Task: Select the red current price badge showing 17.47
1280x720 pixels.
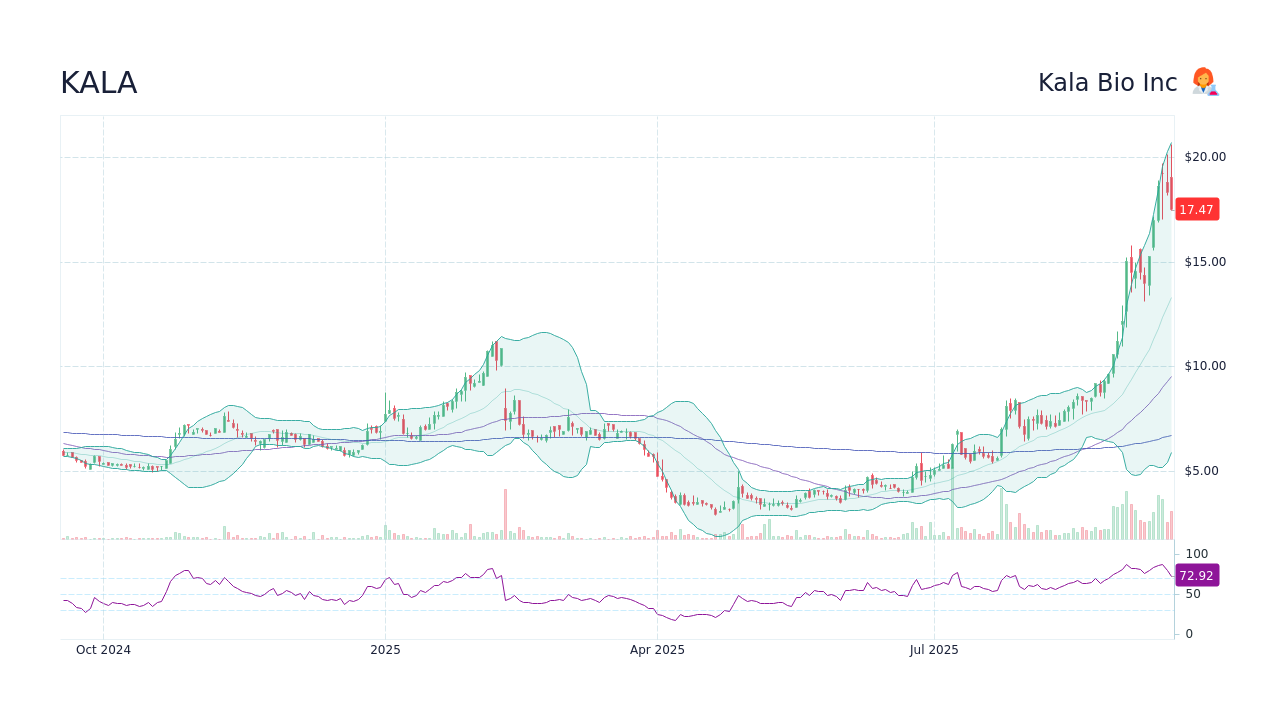Action: coord(1195,209)
